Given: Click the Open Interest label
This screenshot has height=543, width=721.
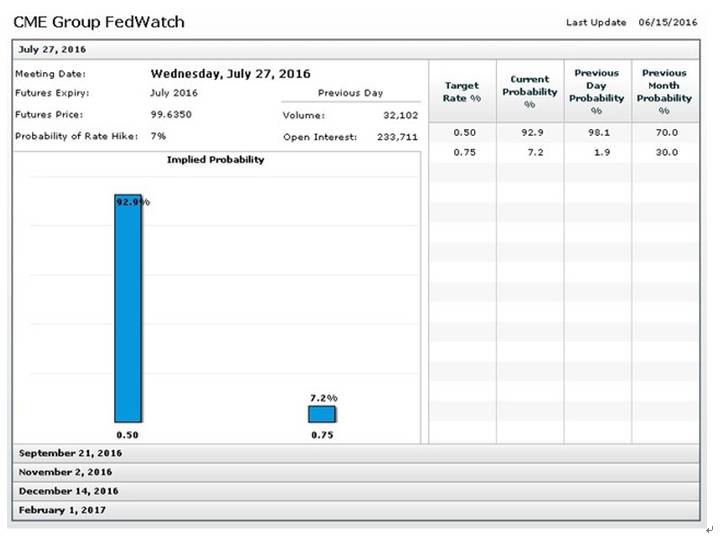Looking at the screenshot, I should [x=320, y=137].
